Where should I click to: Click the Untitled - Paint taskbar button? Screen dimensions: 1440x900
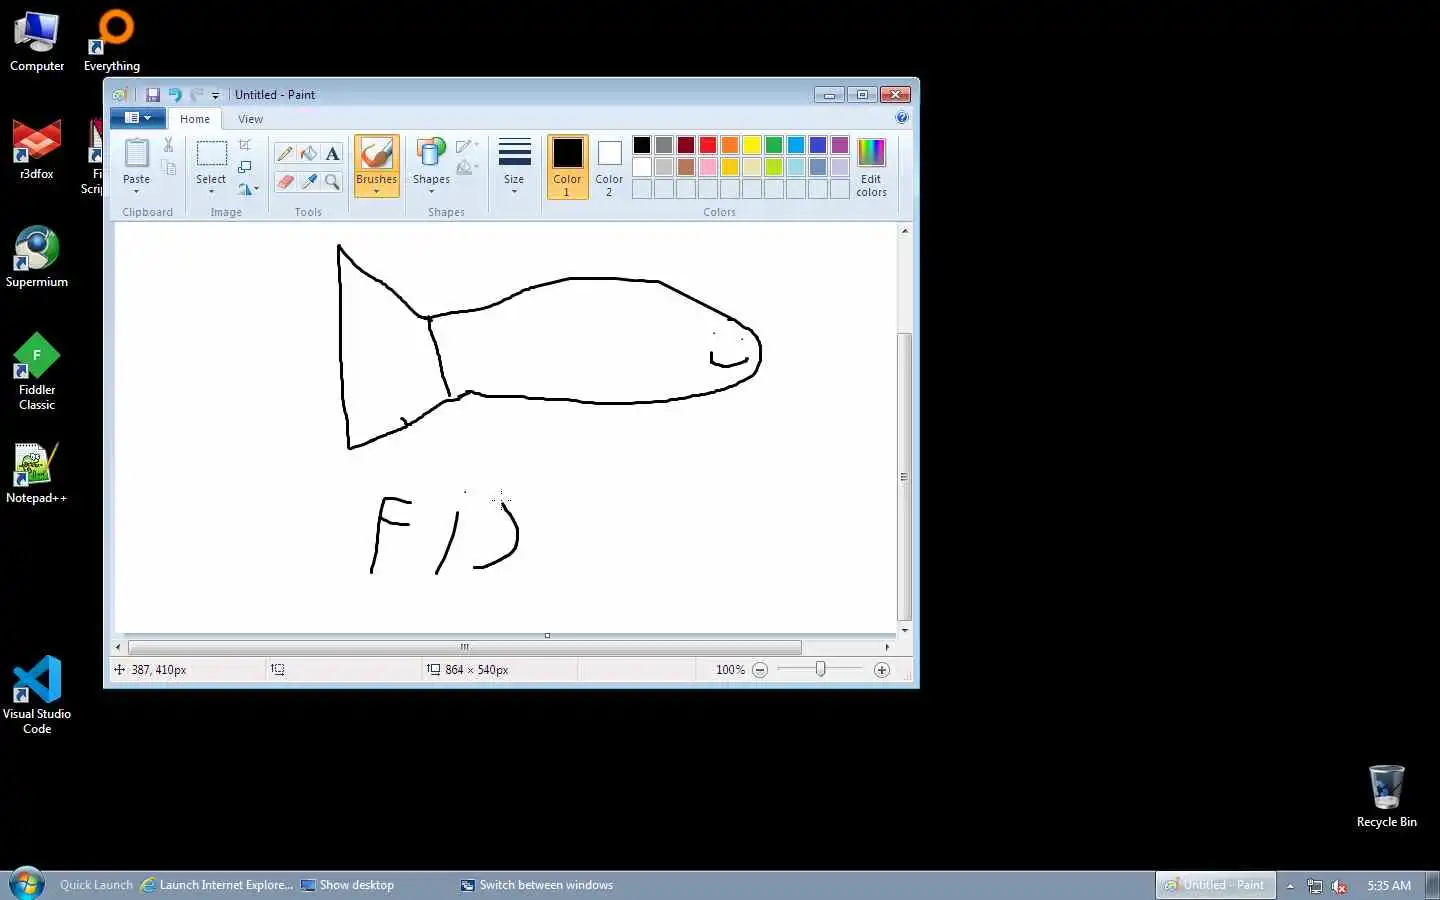(x=1215, y=885)
